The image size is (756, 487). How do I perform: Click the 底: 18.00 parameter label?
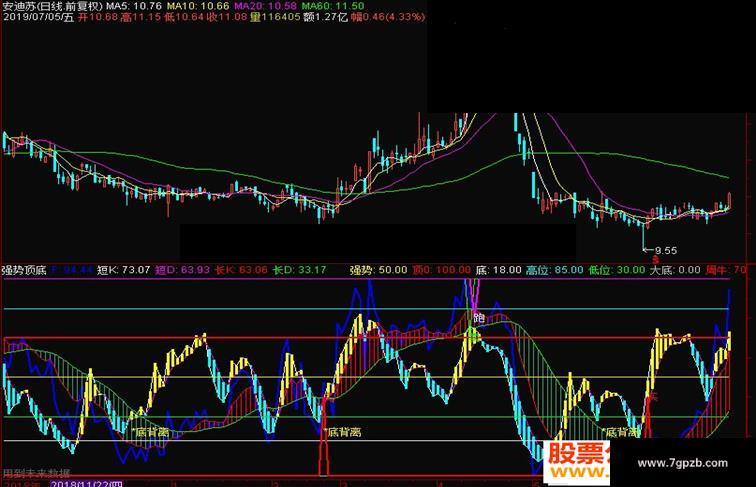coord(499,270)
